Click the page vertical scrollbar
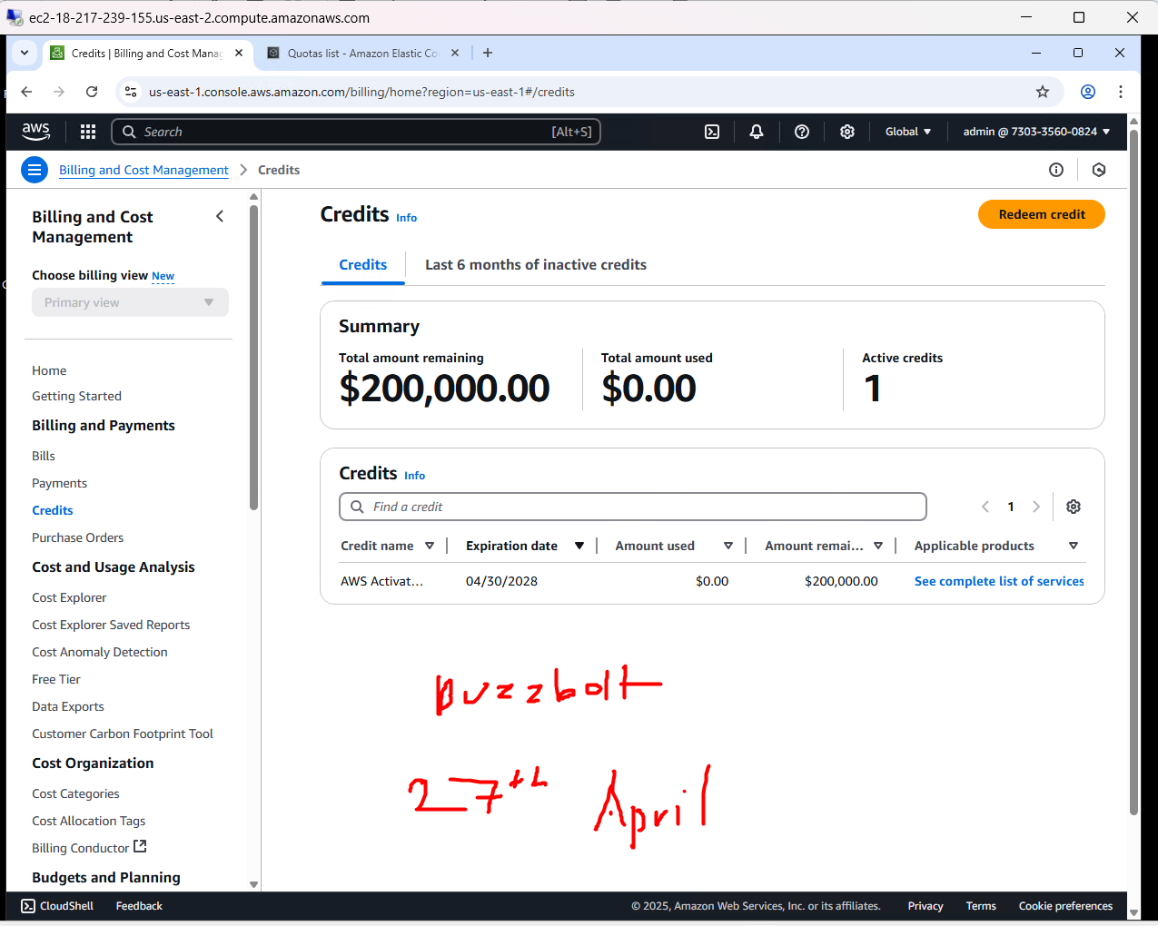1158x926 pixels. (x=1134, y=473)
